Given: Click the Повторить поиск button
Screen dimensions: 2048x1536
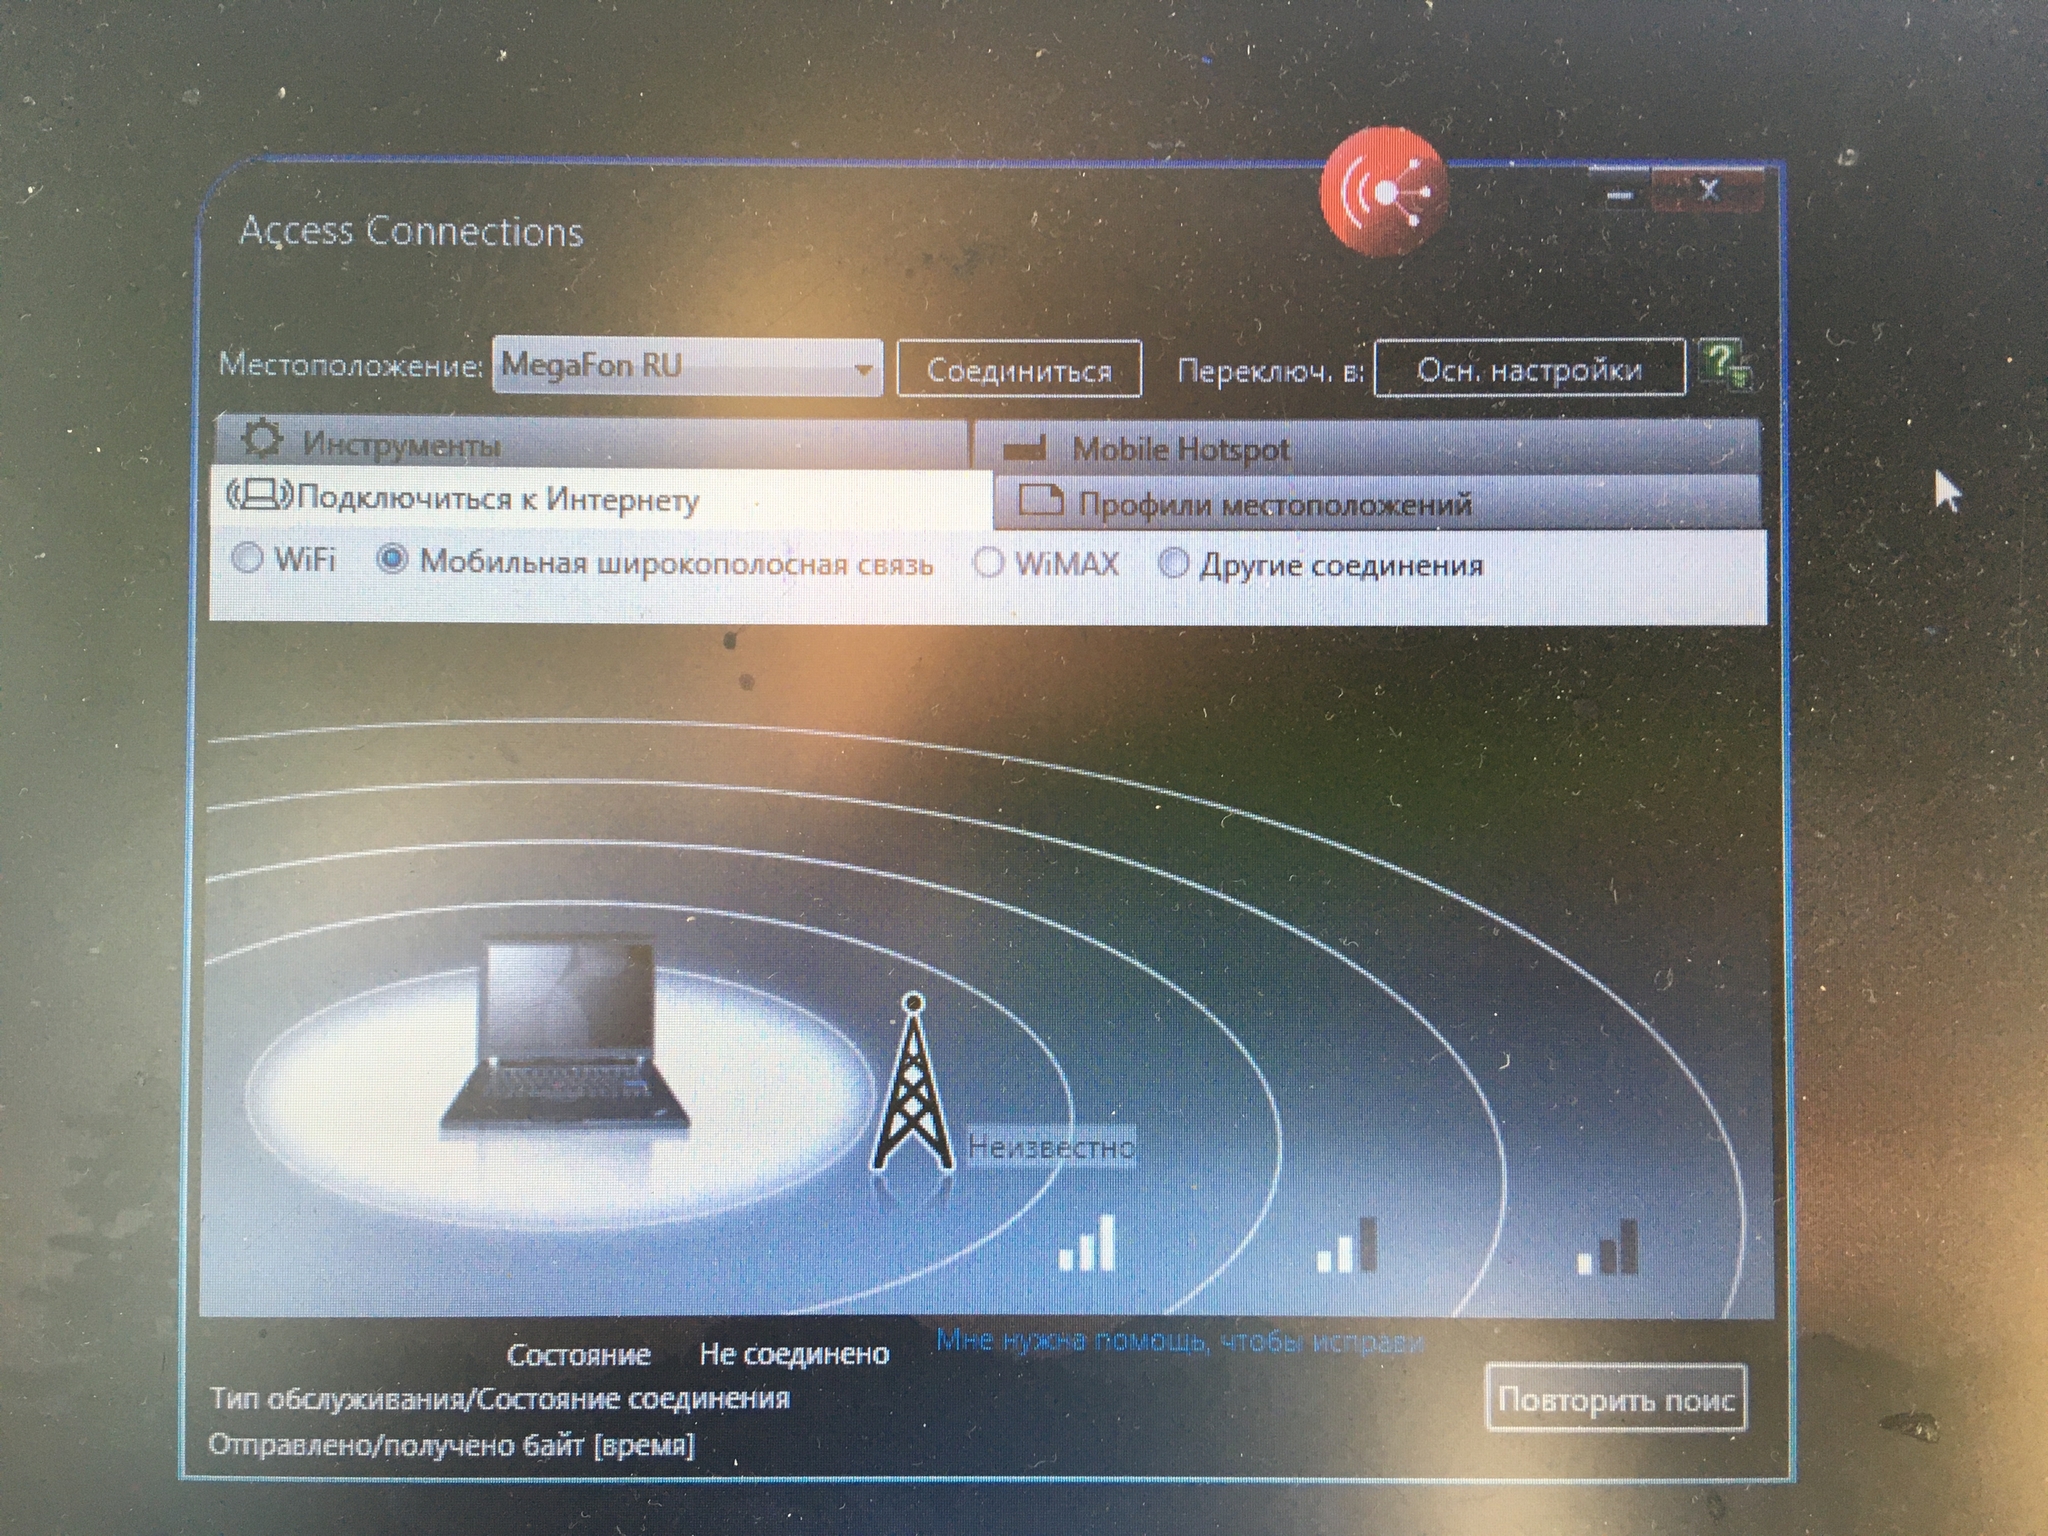Looking at the screenshot, I should (x=1615, y=1398).
